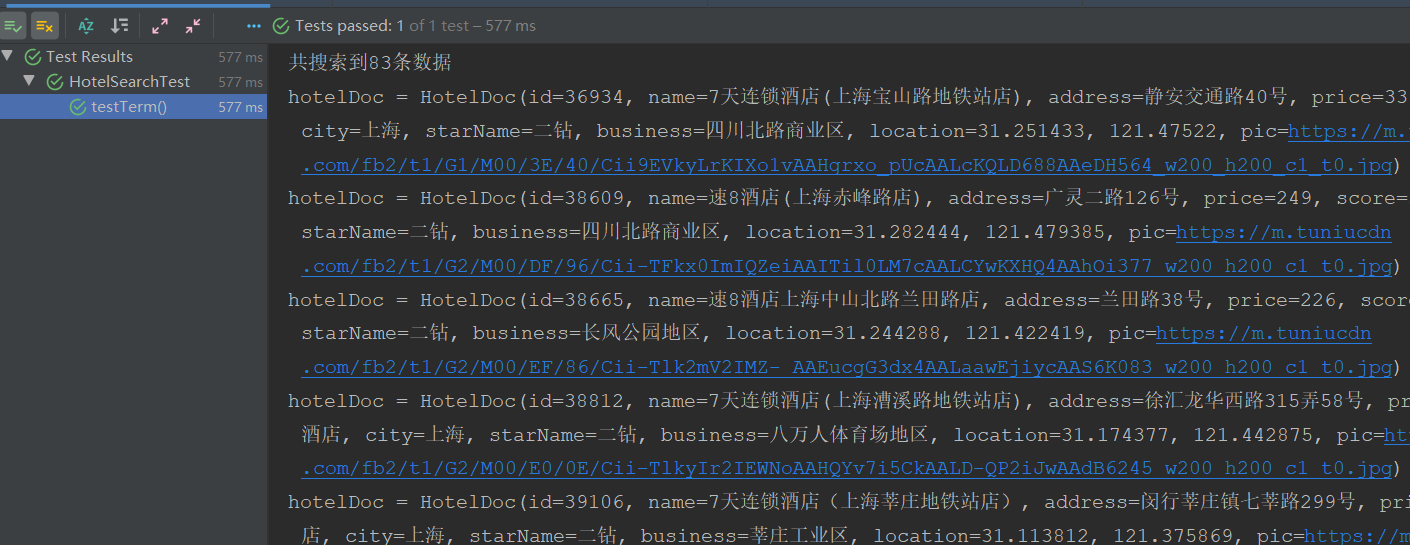The width and height of the screenshot is (1410, 545).
Task: Select the testTerm() test row
Action: pyautogui.click(x=133, y=107)
